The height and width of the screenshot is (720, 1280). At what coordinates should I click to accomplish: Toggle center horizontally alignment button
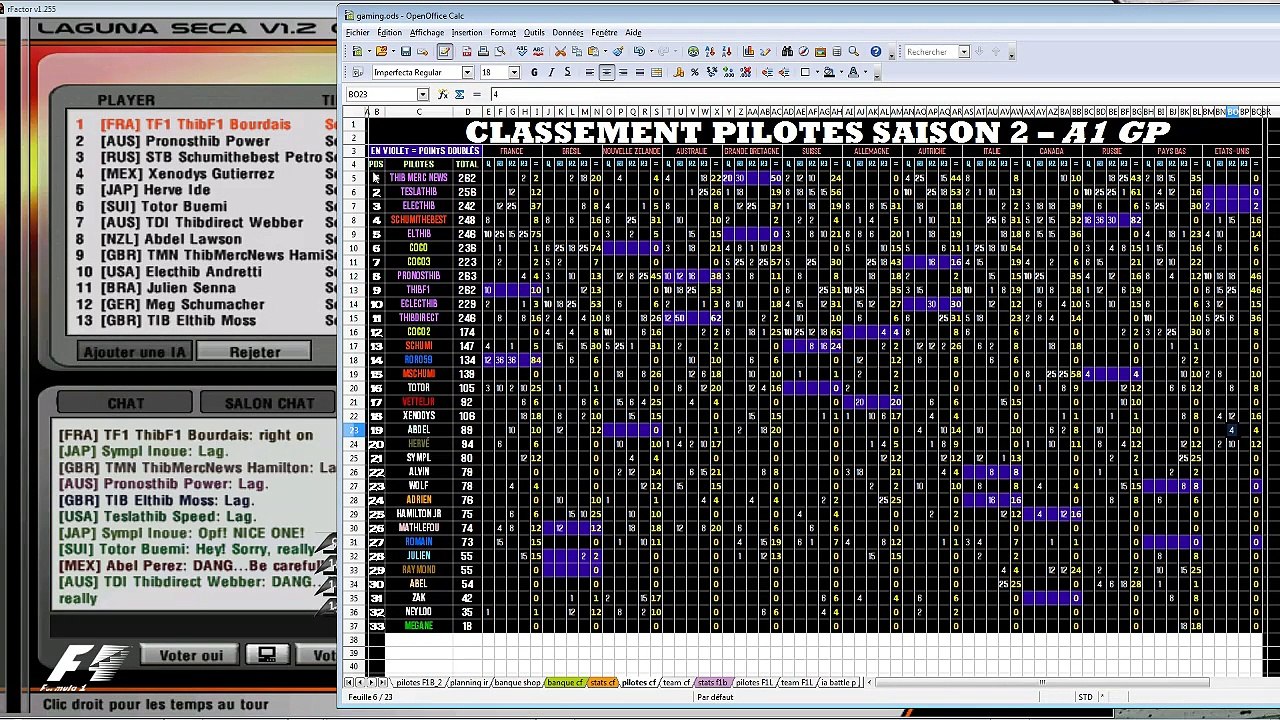tap(607, 72)
